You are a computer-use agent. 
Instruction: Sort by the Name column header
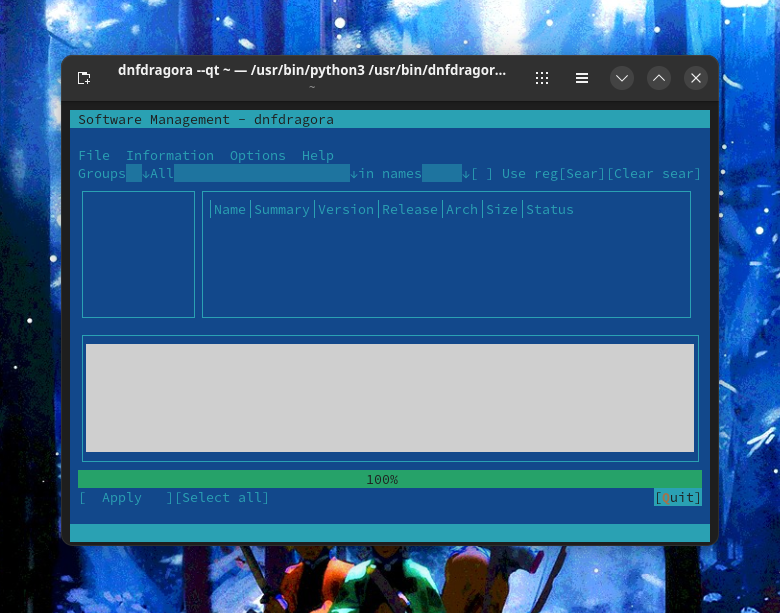point(230,209)
